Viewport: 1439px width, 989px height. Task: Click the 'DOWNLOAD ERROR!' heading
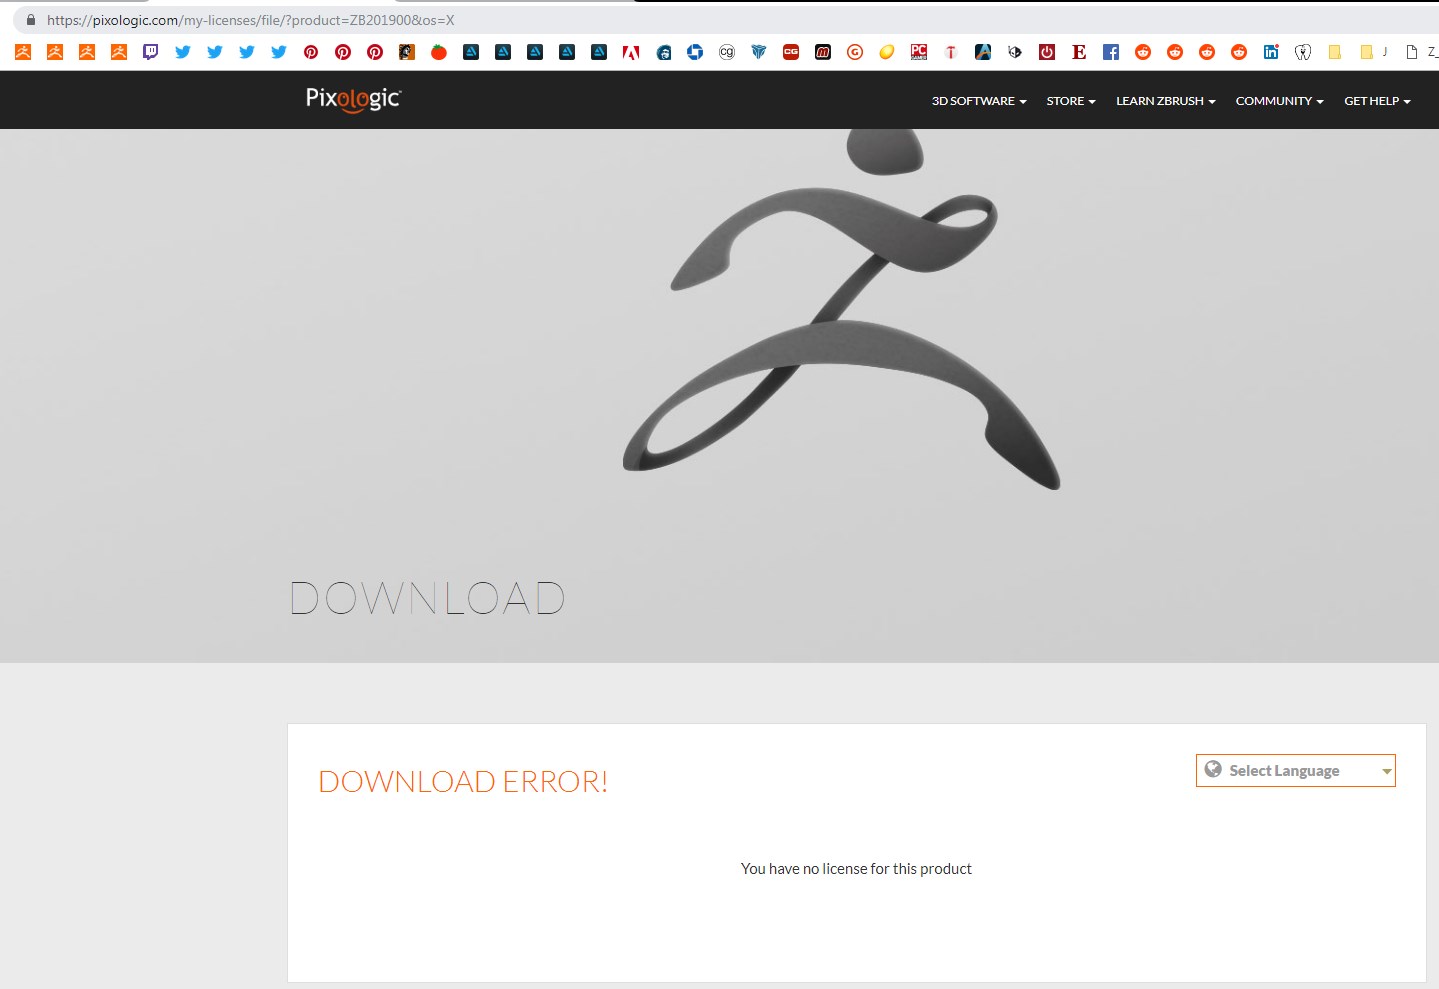(463, 781)
